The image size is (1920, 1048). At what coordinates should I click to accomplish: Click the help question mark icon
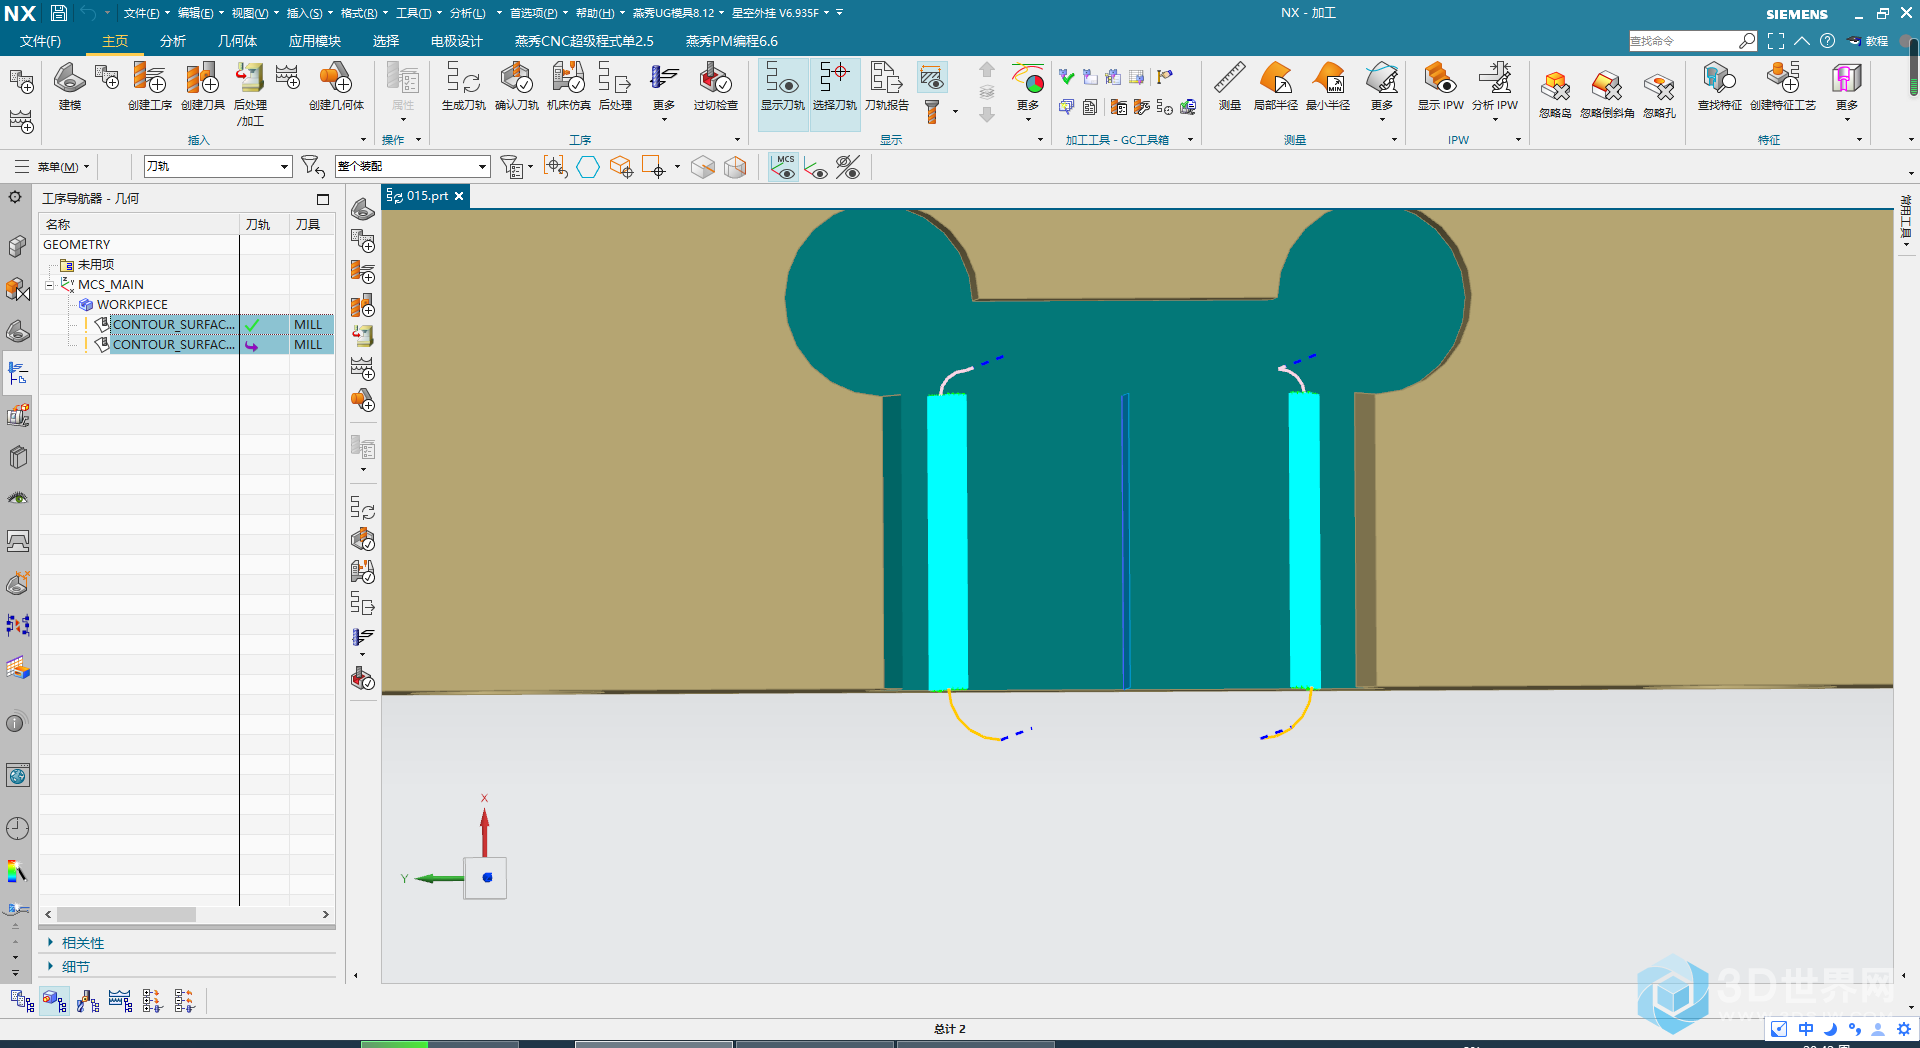[1827, 41]
